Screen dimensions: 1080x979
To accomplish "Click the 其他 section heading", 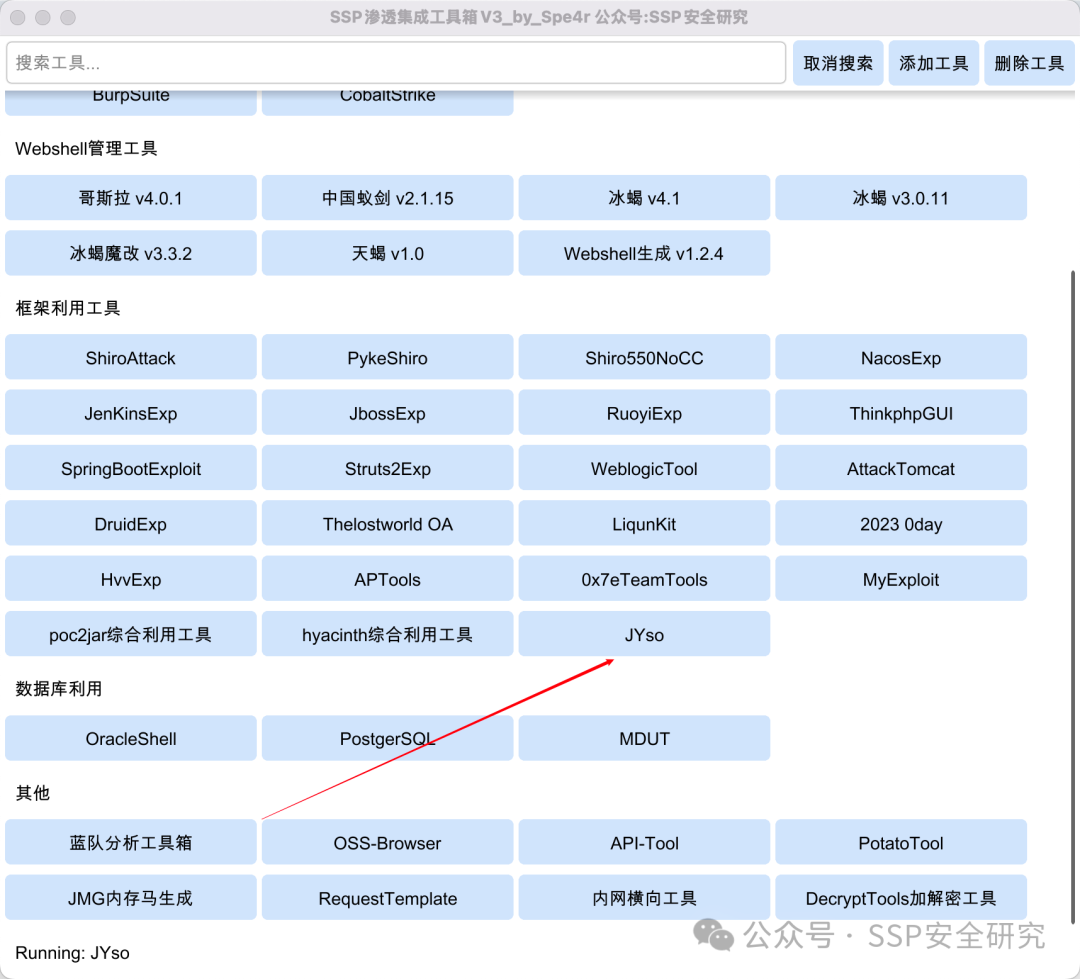I will point(32,792).
